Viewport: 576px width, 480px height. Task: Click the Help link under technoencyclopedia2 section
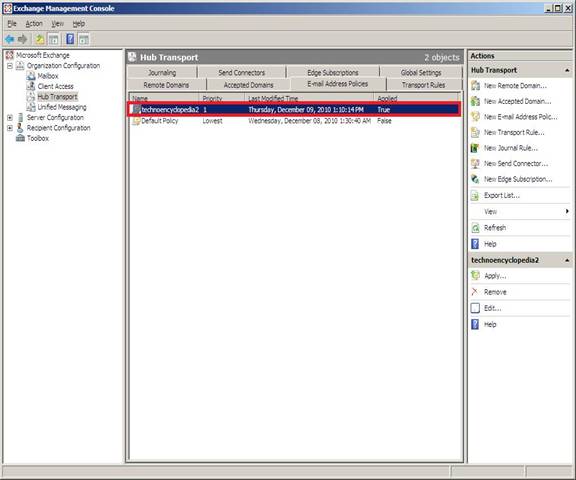(x=490, y=324)
